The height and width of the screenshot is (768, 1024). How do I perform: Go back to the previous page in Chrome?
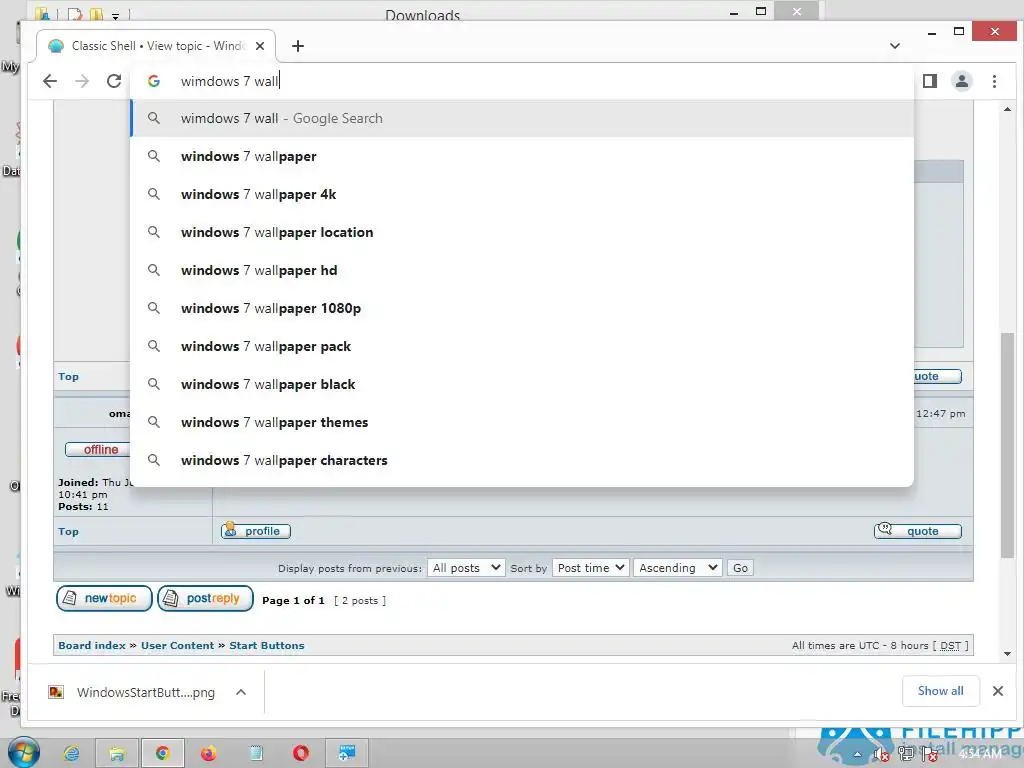[x=50, y=81]
